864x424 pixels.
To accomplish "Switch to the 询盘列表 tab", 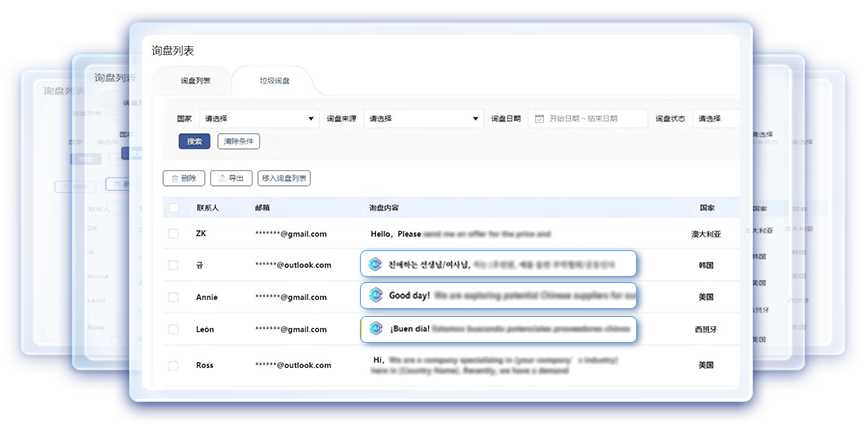I will [195, 80].
